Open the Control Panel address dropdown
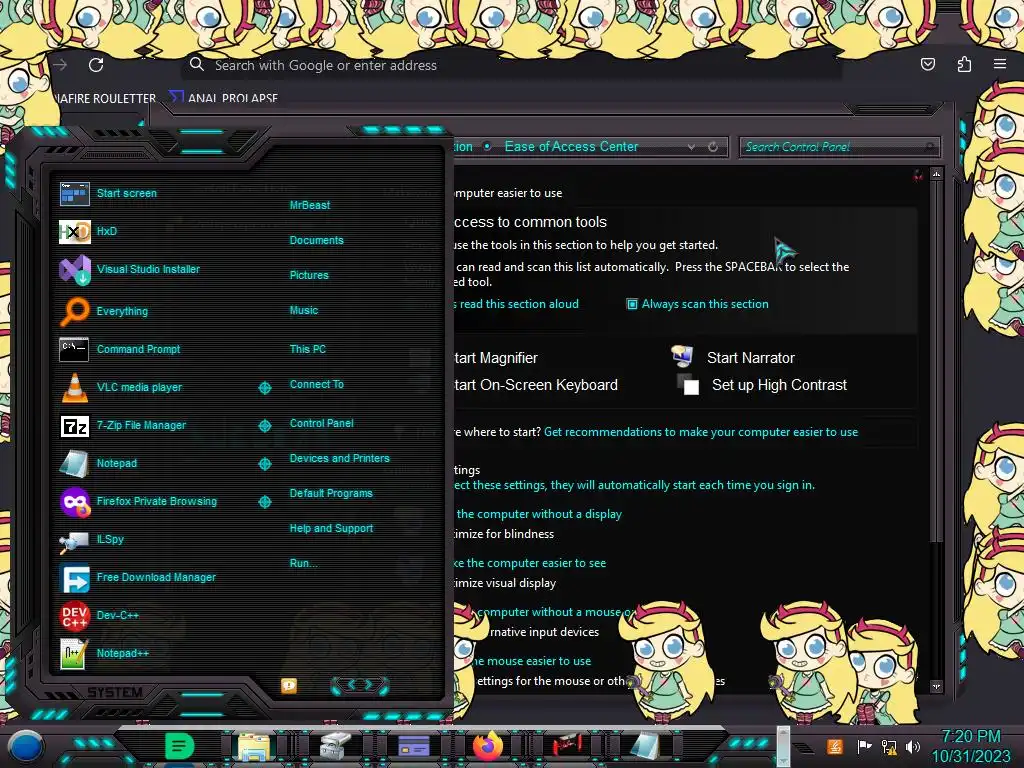The width and height of the screenshot is (1024, 768). point(691,147)
